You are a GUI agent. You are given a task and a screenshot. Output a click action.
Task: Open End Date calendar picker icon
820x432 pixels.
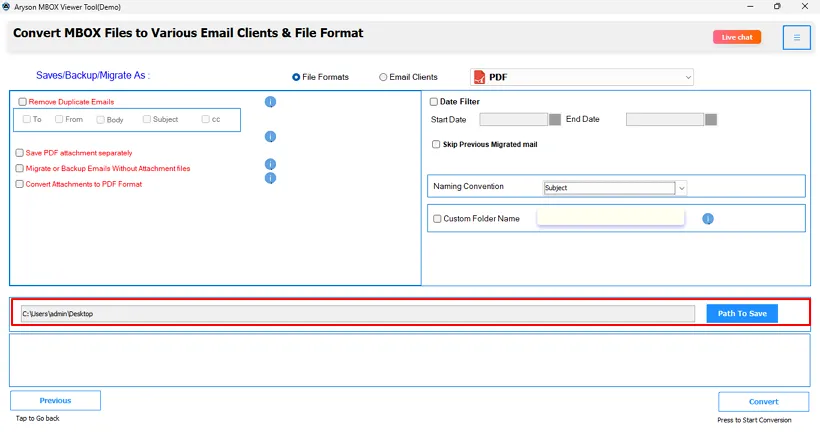[711, 119]
